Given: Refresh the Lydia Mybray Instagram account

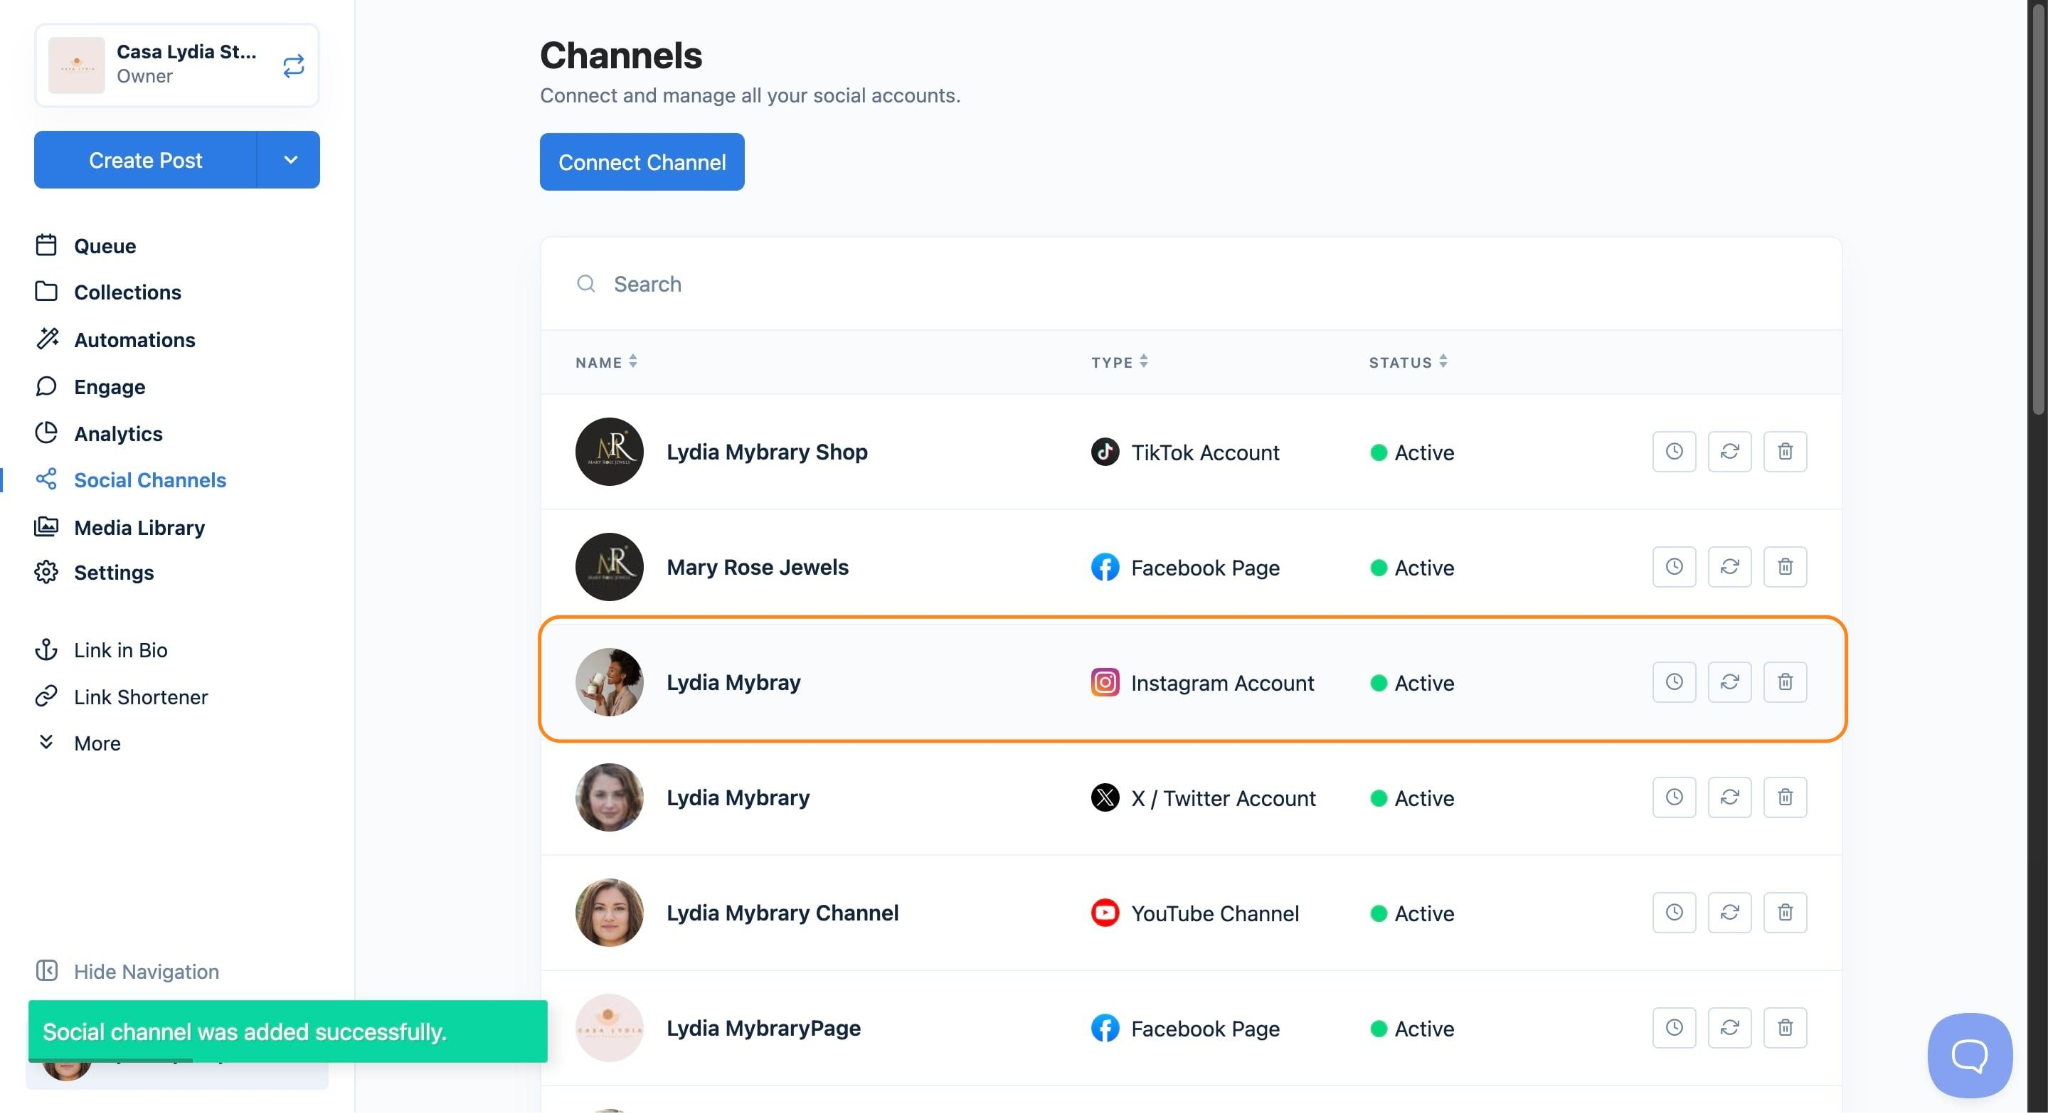Looking at the screenshot, I should point(1729,682).
